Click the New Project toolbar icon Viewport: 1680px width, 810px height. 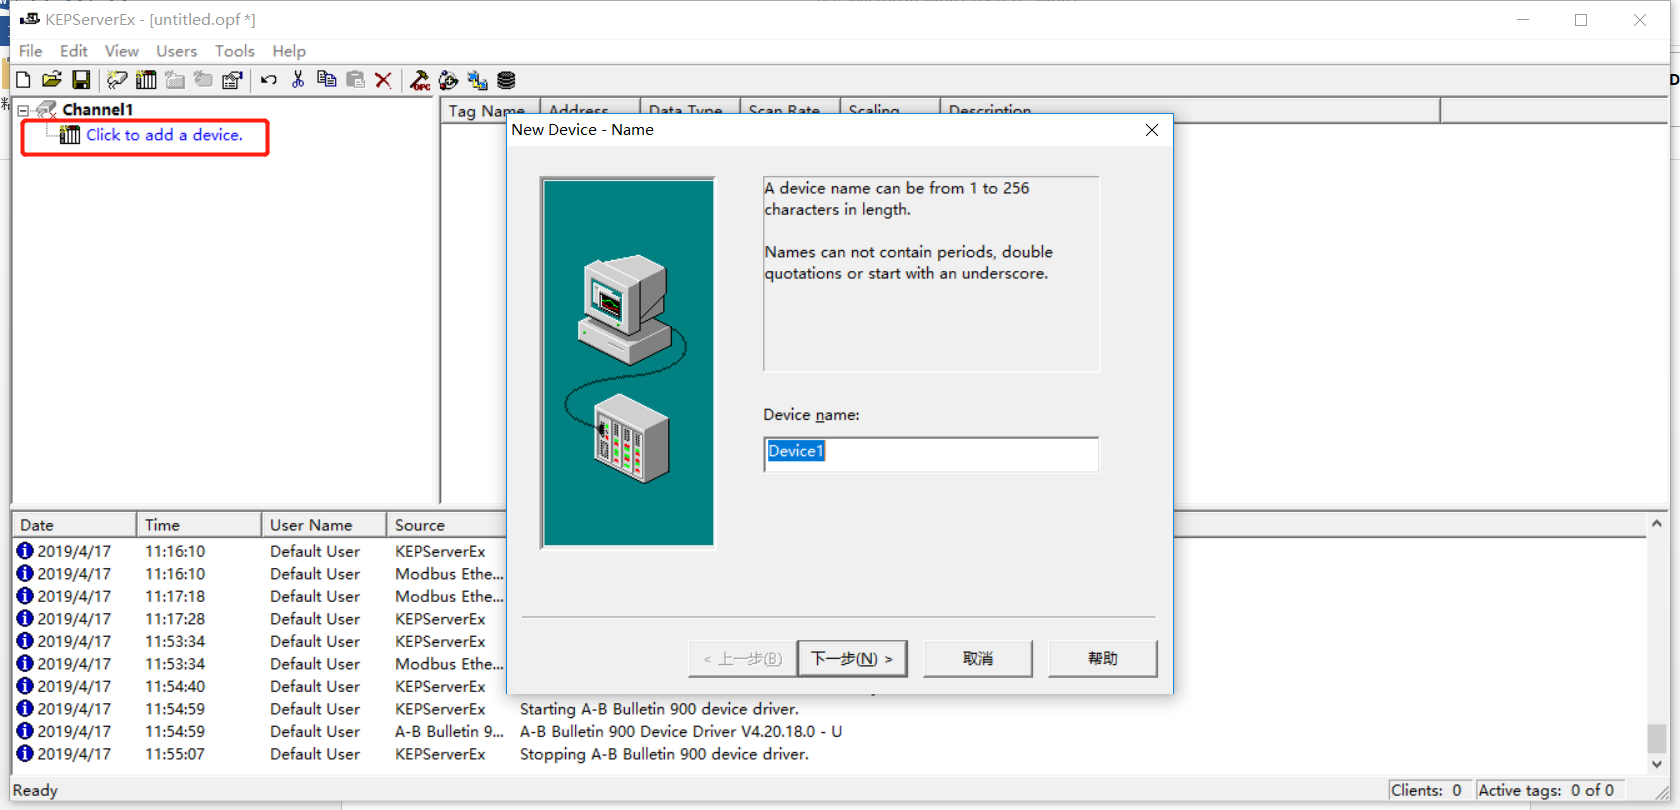click(x=23, y=80)
